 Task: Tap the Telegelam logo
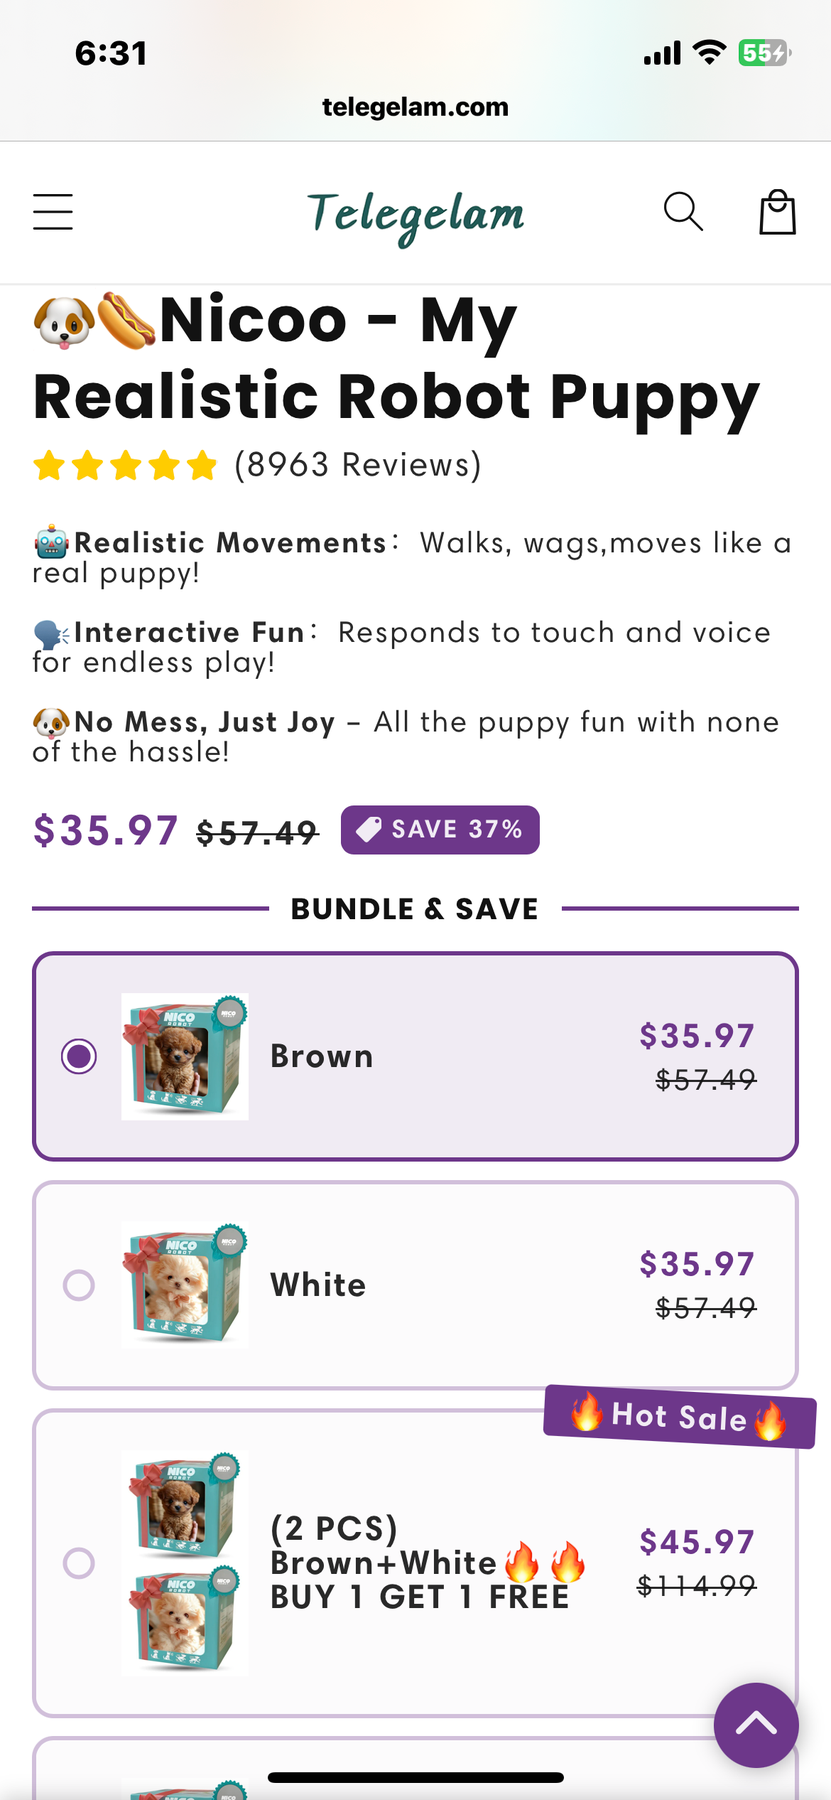coord(415,214)
